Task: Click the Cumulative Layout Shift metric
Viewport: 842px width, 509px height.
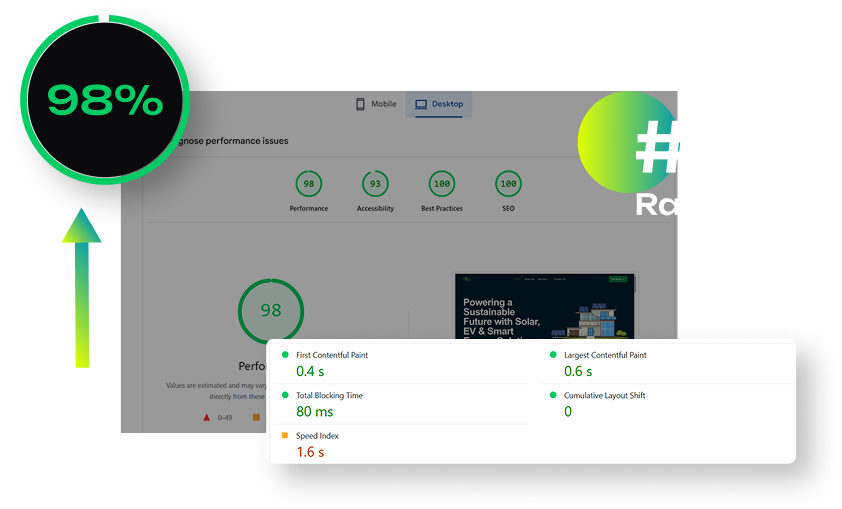Action: click(604, 396)
